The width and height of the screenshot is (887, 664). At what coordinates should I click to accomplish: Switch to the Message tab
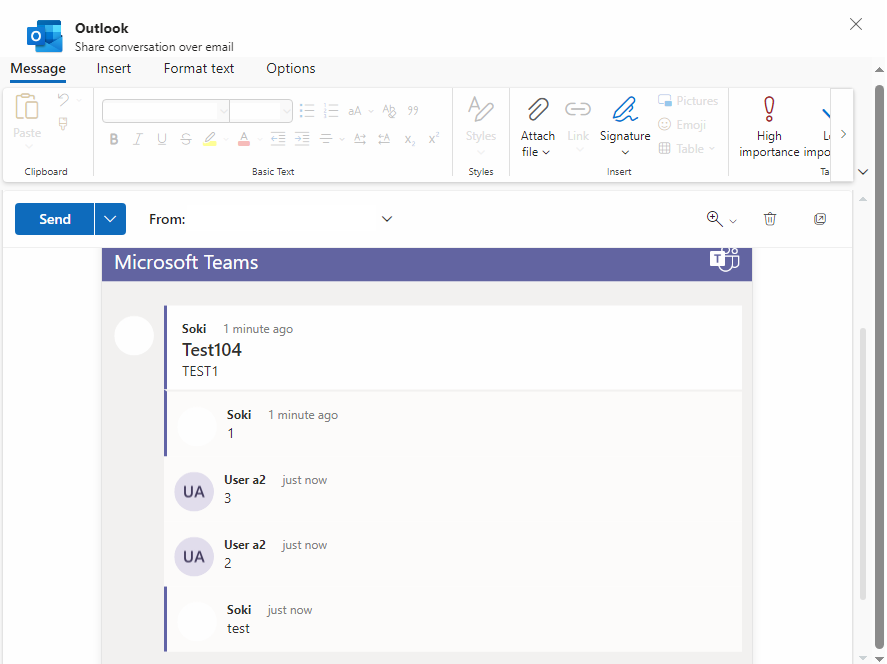coord(38,69)
